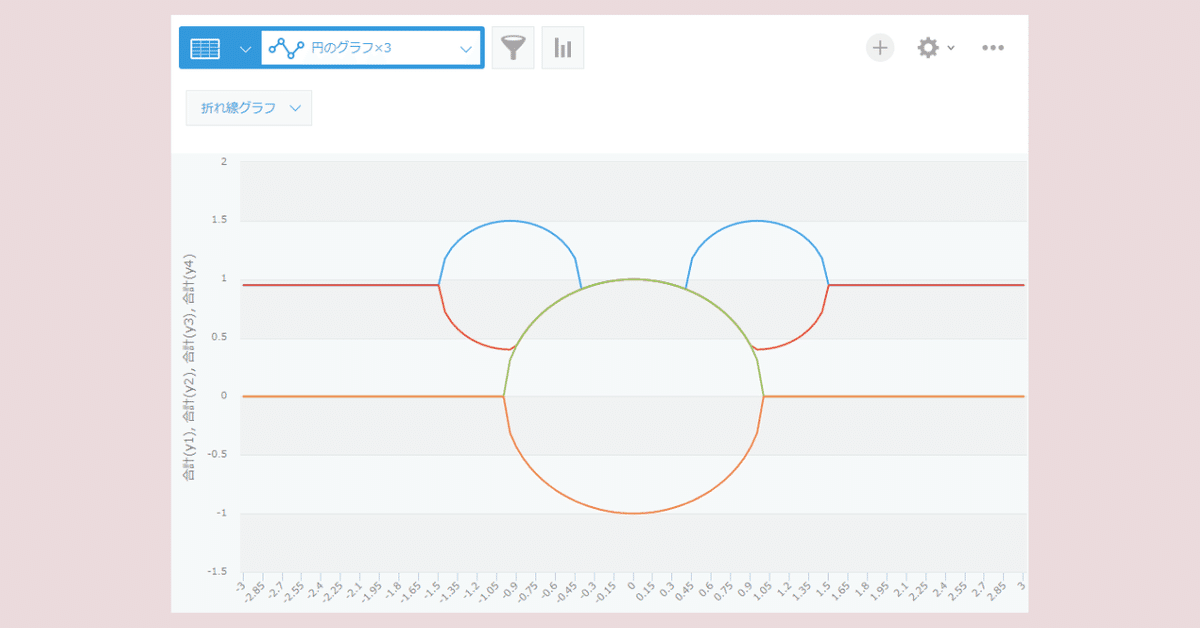Open the gear settings menu
The image size is (1200, 628).
928,47
